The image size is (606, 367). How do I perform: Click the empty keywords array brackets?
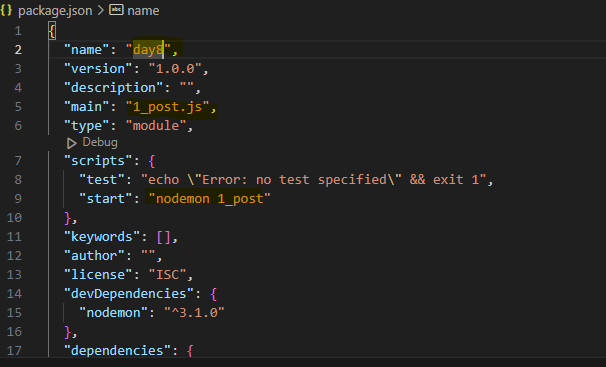coord(164,237)
